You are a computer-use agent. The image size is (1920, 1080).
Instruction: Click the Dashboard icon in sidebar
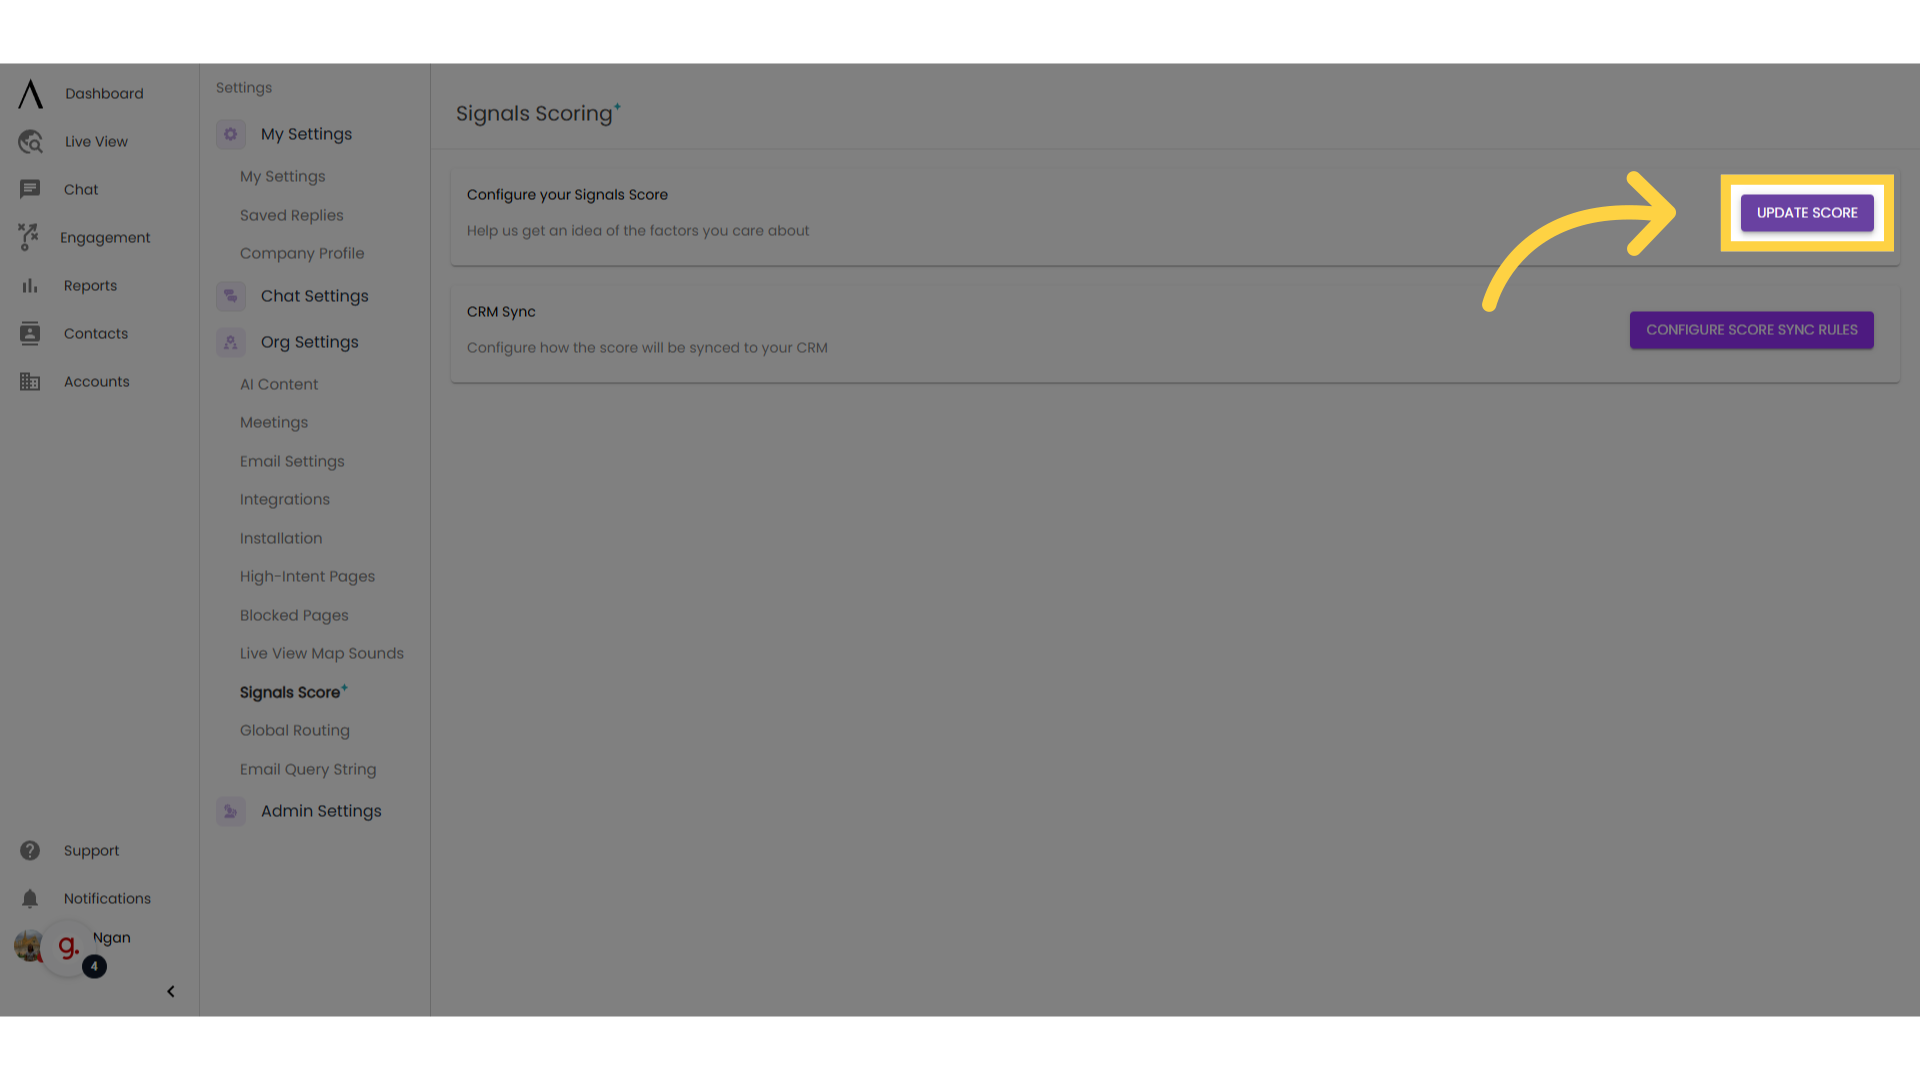pyautogui.click(x=29, y=92)
